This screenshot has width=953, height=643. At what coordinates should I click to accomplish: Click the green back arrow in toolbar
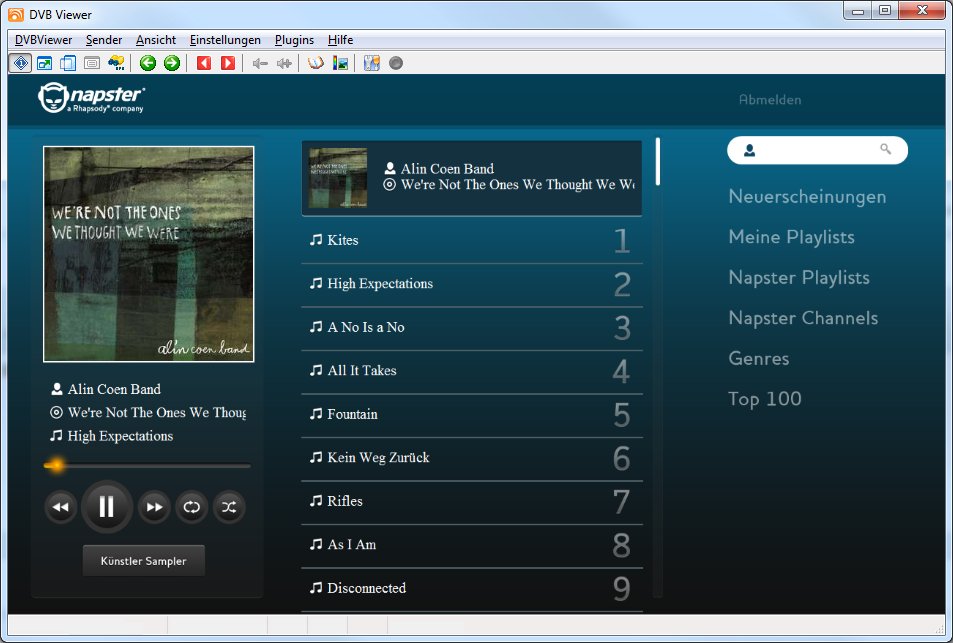point(148,63)
